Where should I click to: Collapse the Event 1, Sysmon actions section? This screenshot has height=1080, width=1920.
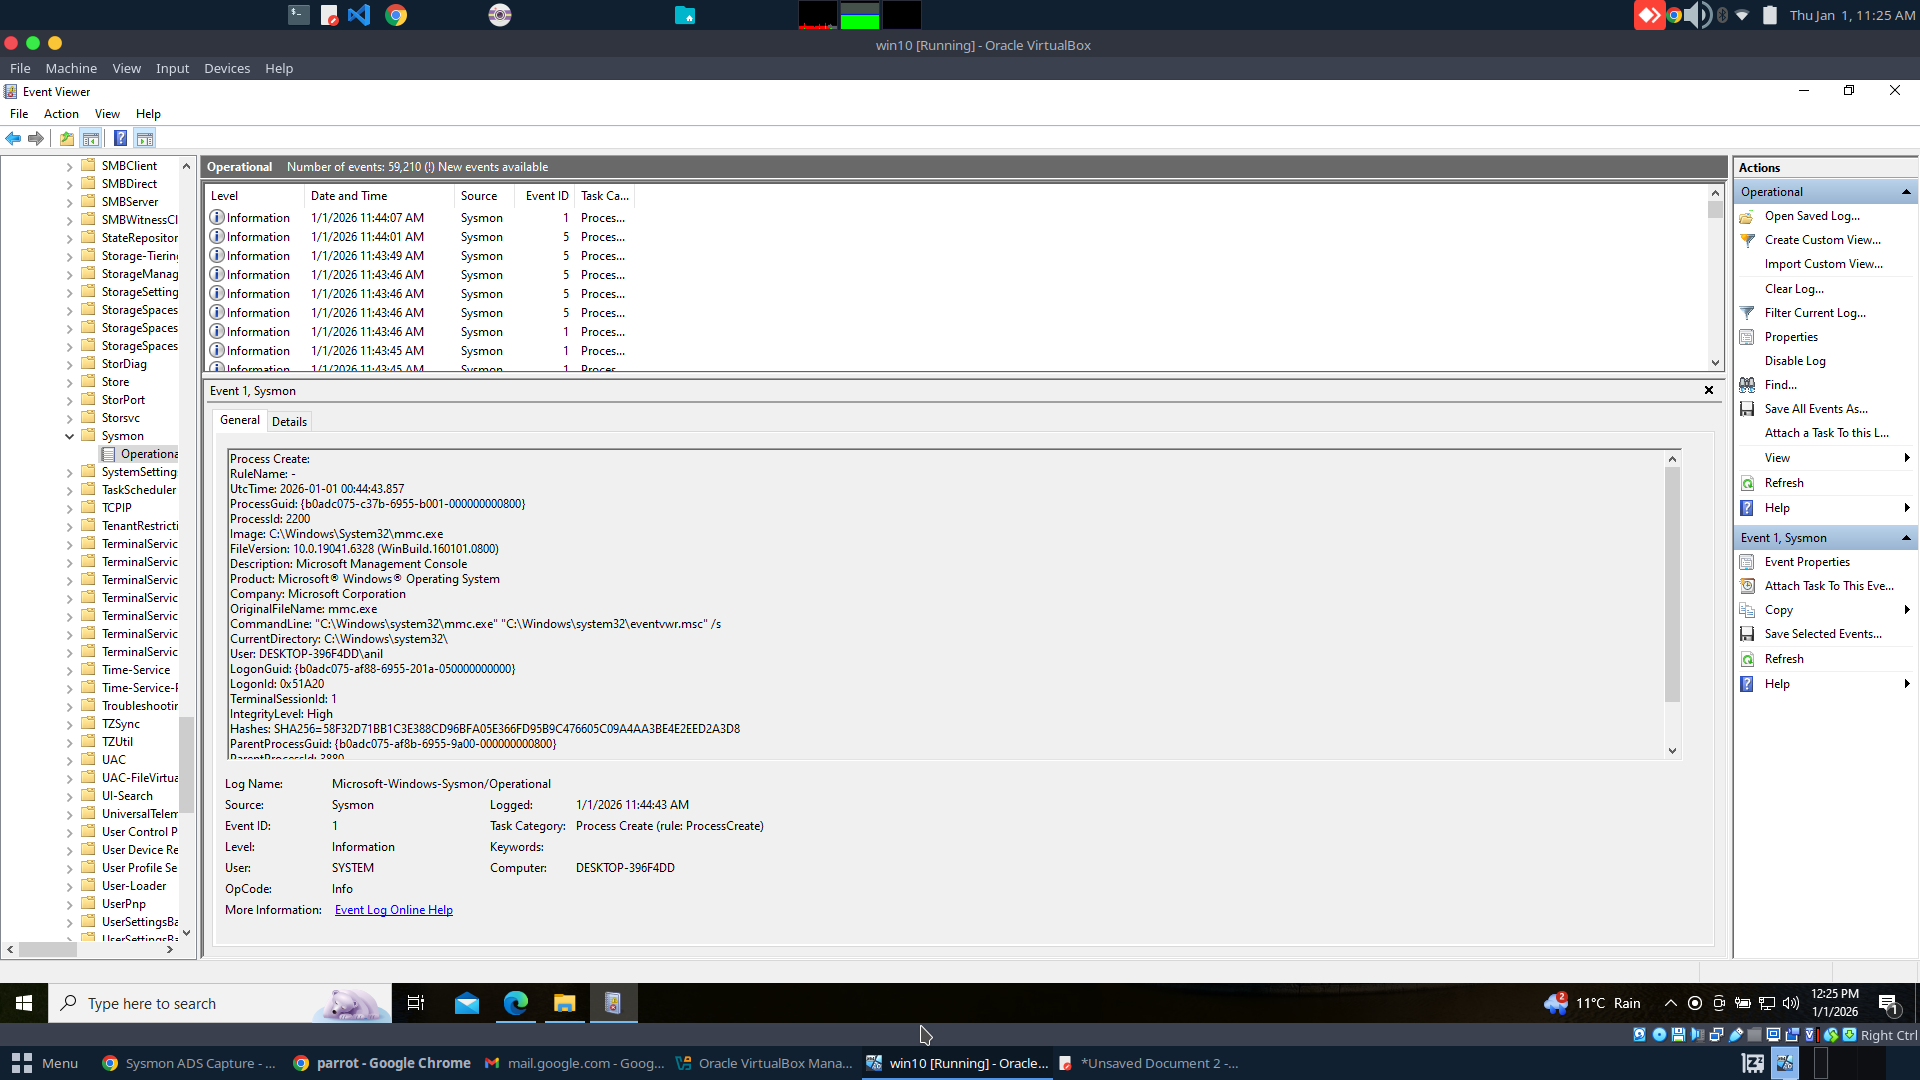[1906, 538]
